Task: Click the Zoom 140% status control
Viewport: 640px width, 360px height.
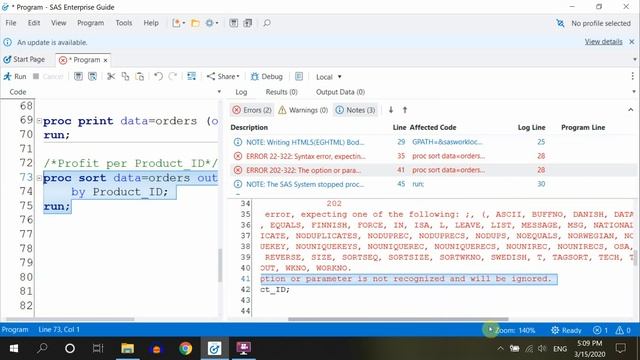Action: (515, 330)
